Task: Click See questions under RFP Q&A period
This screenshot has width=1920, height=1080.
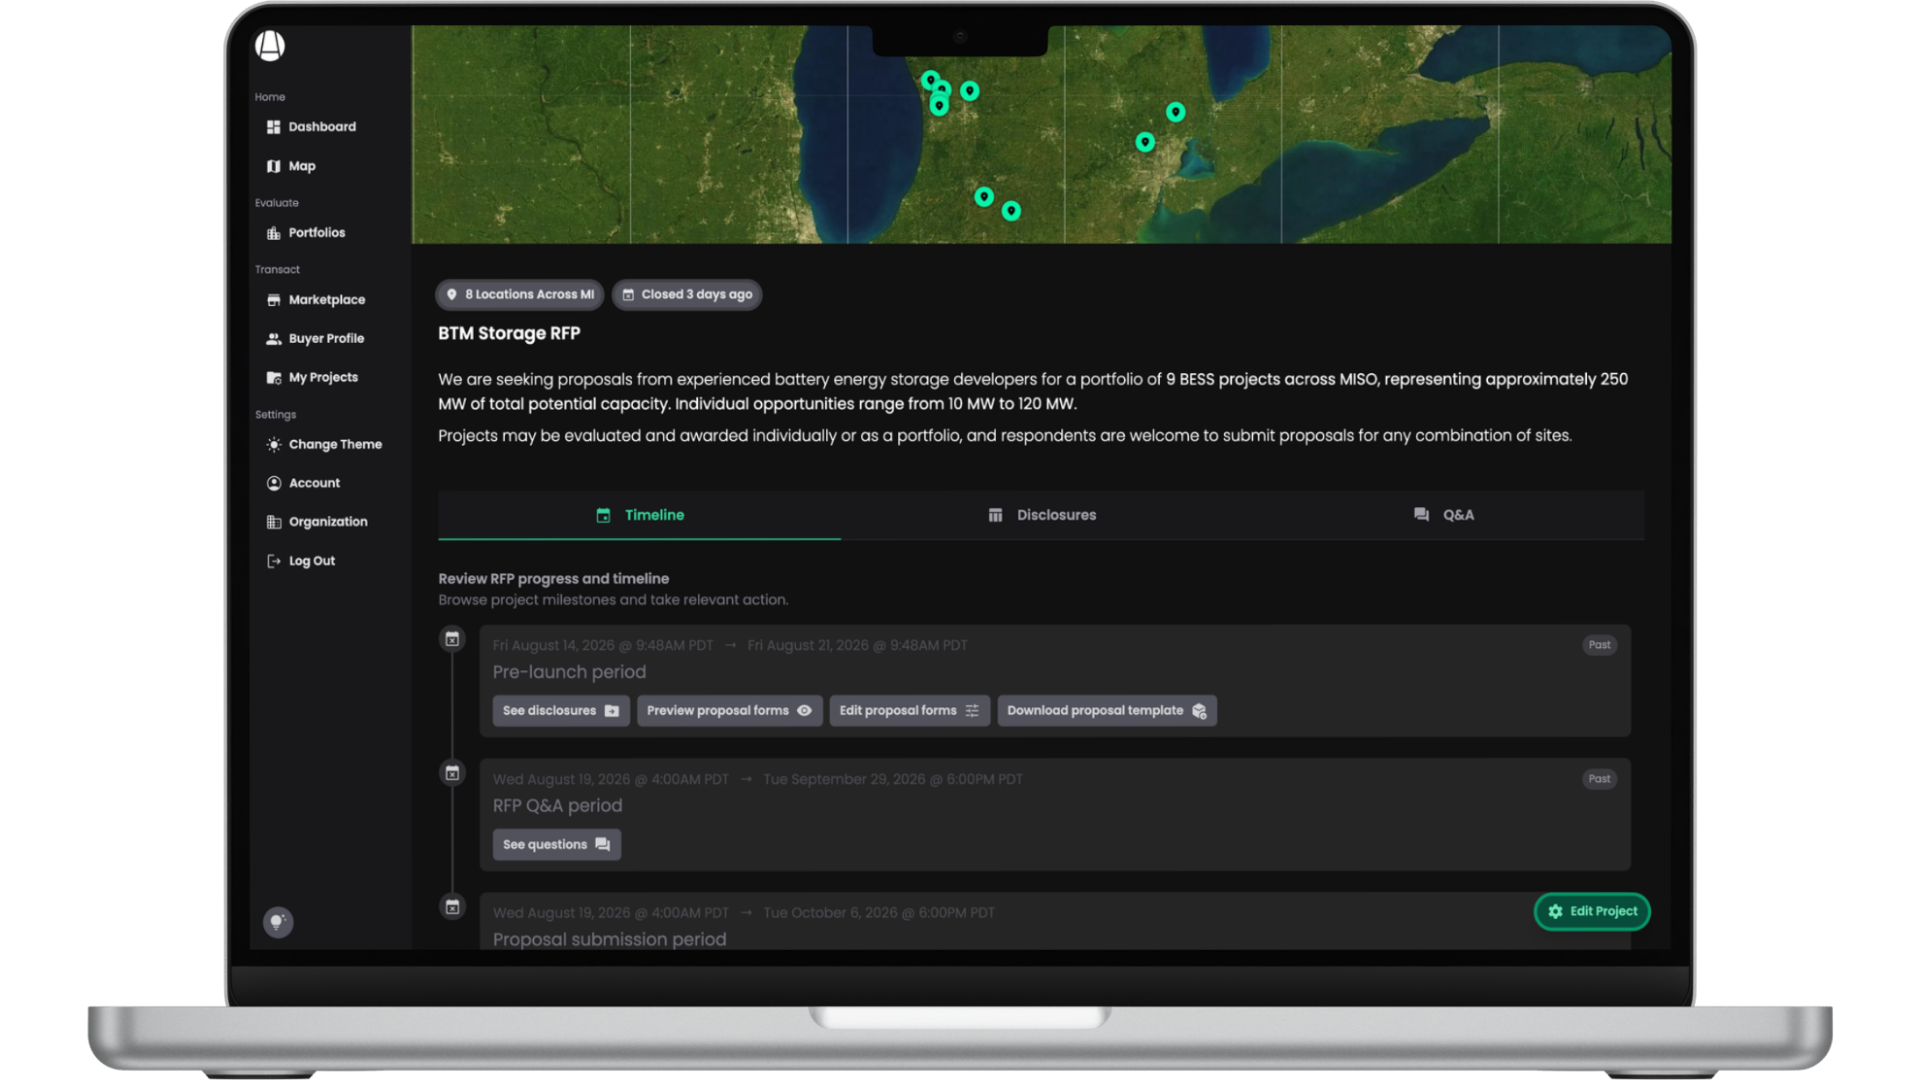Action: click(x=556, y=845)
